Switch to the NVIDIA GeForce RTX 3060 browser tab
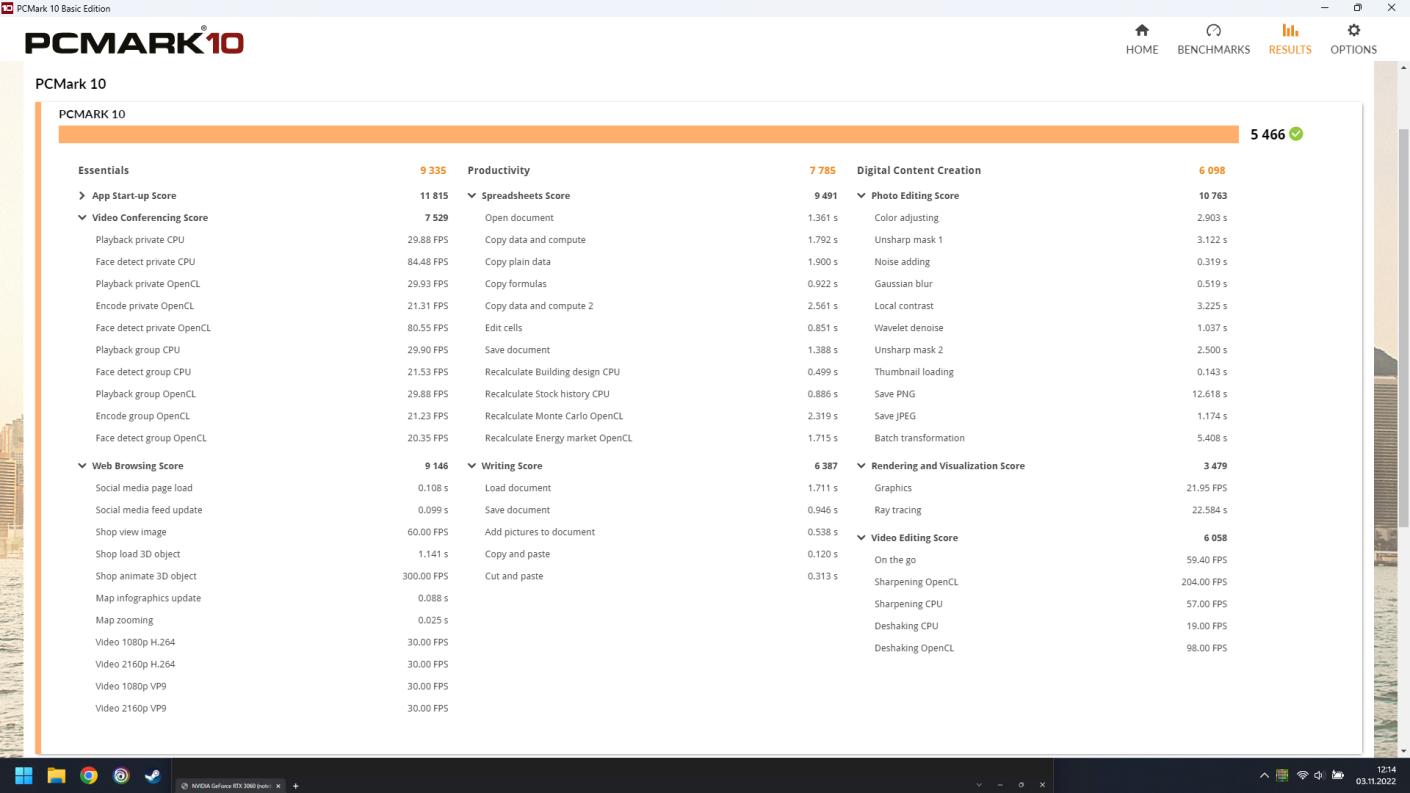 229,786
